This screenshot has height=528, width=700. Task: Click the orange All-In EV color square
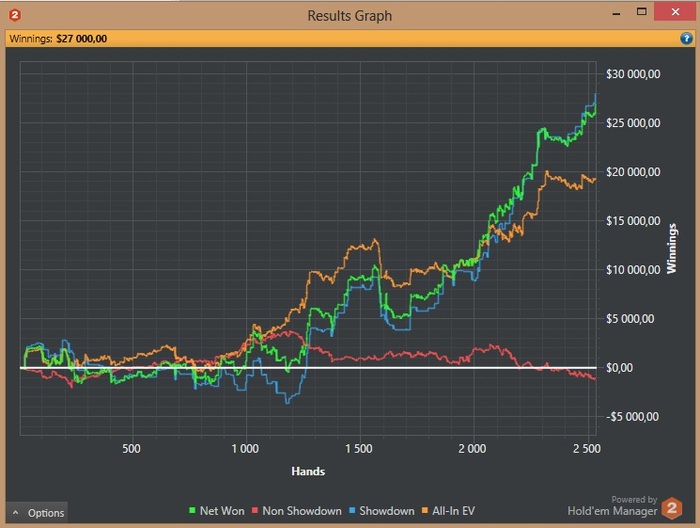[425, 510]
